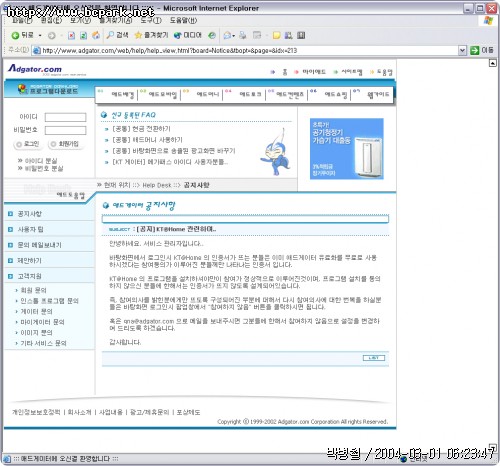
Task: Open the Back button history dropdown arrow
Action: pyautogui.click(x=40, y=35)
